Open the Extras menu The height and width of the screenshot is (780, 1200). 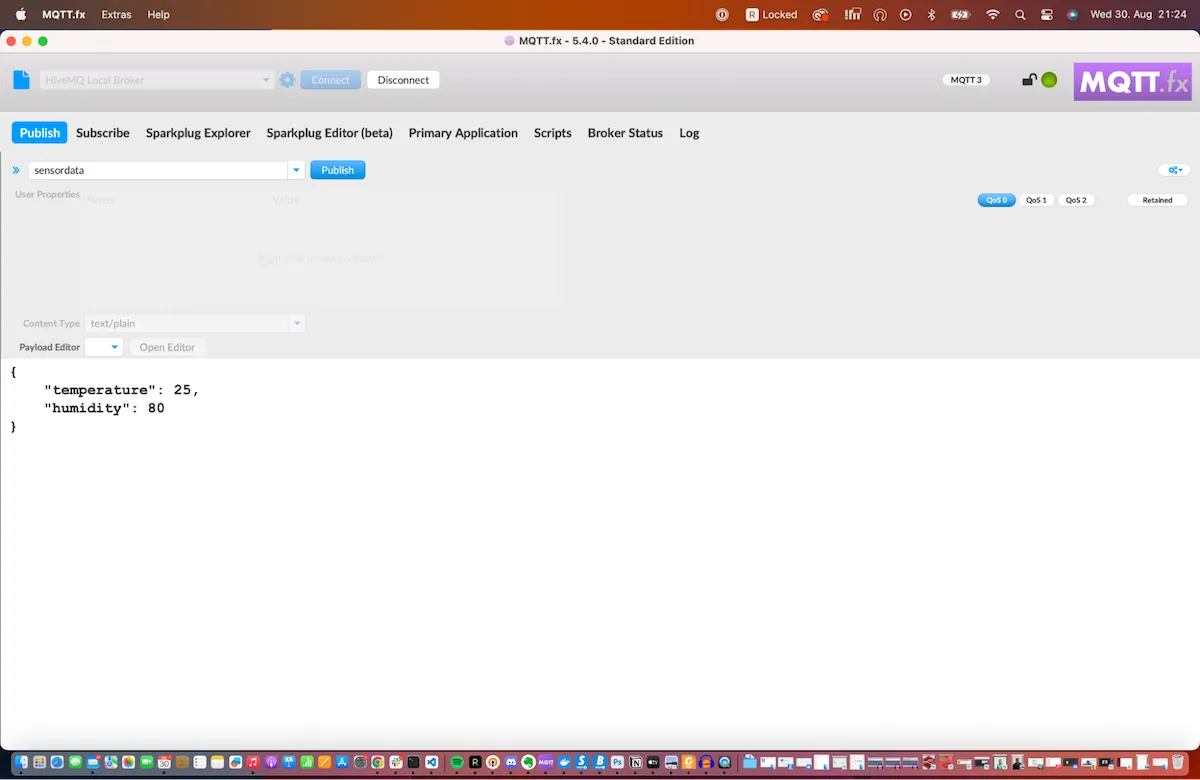pyautogui.click(x=116, y=14)
